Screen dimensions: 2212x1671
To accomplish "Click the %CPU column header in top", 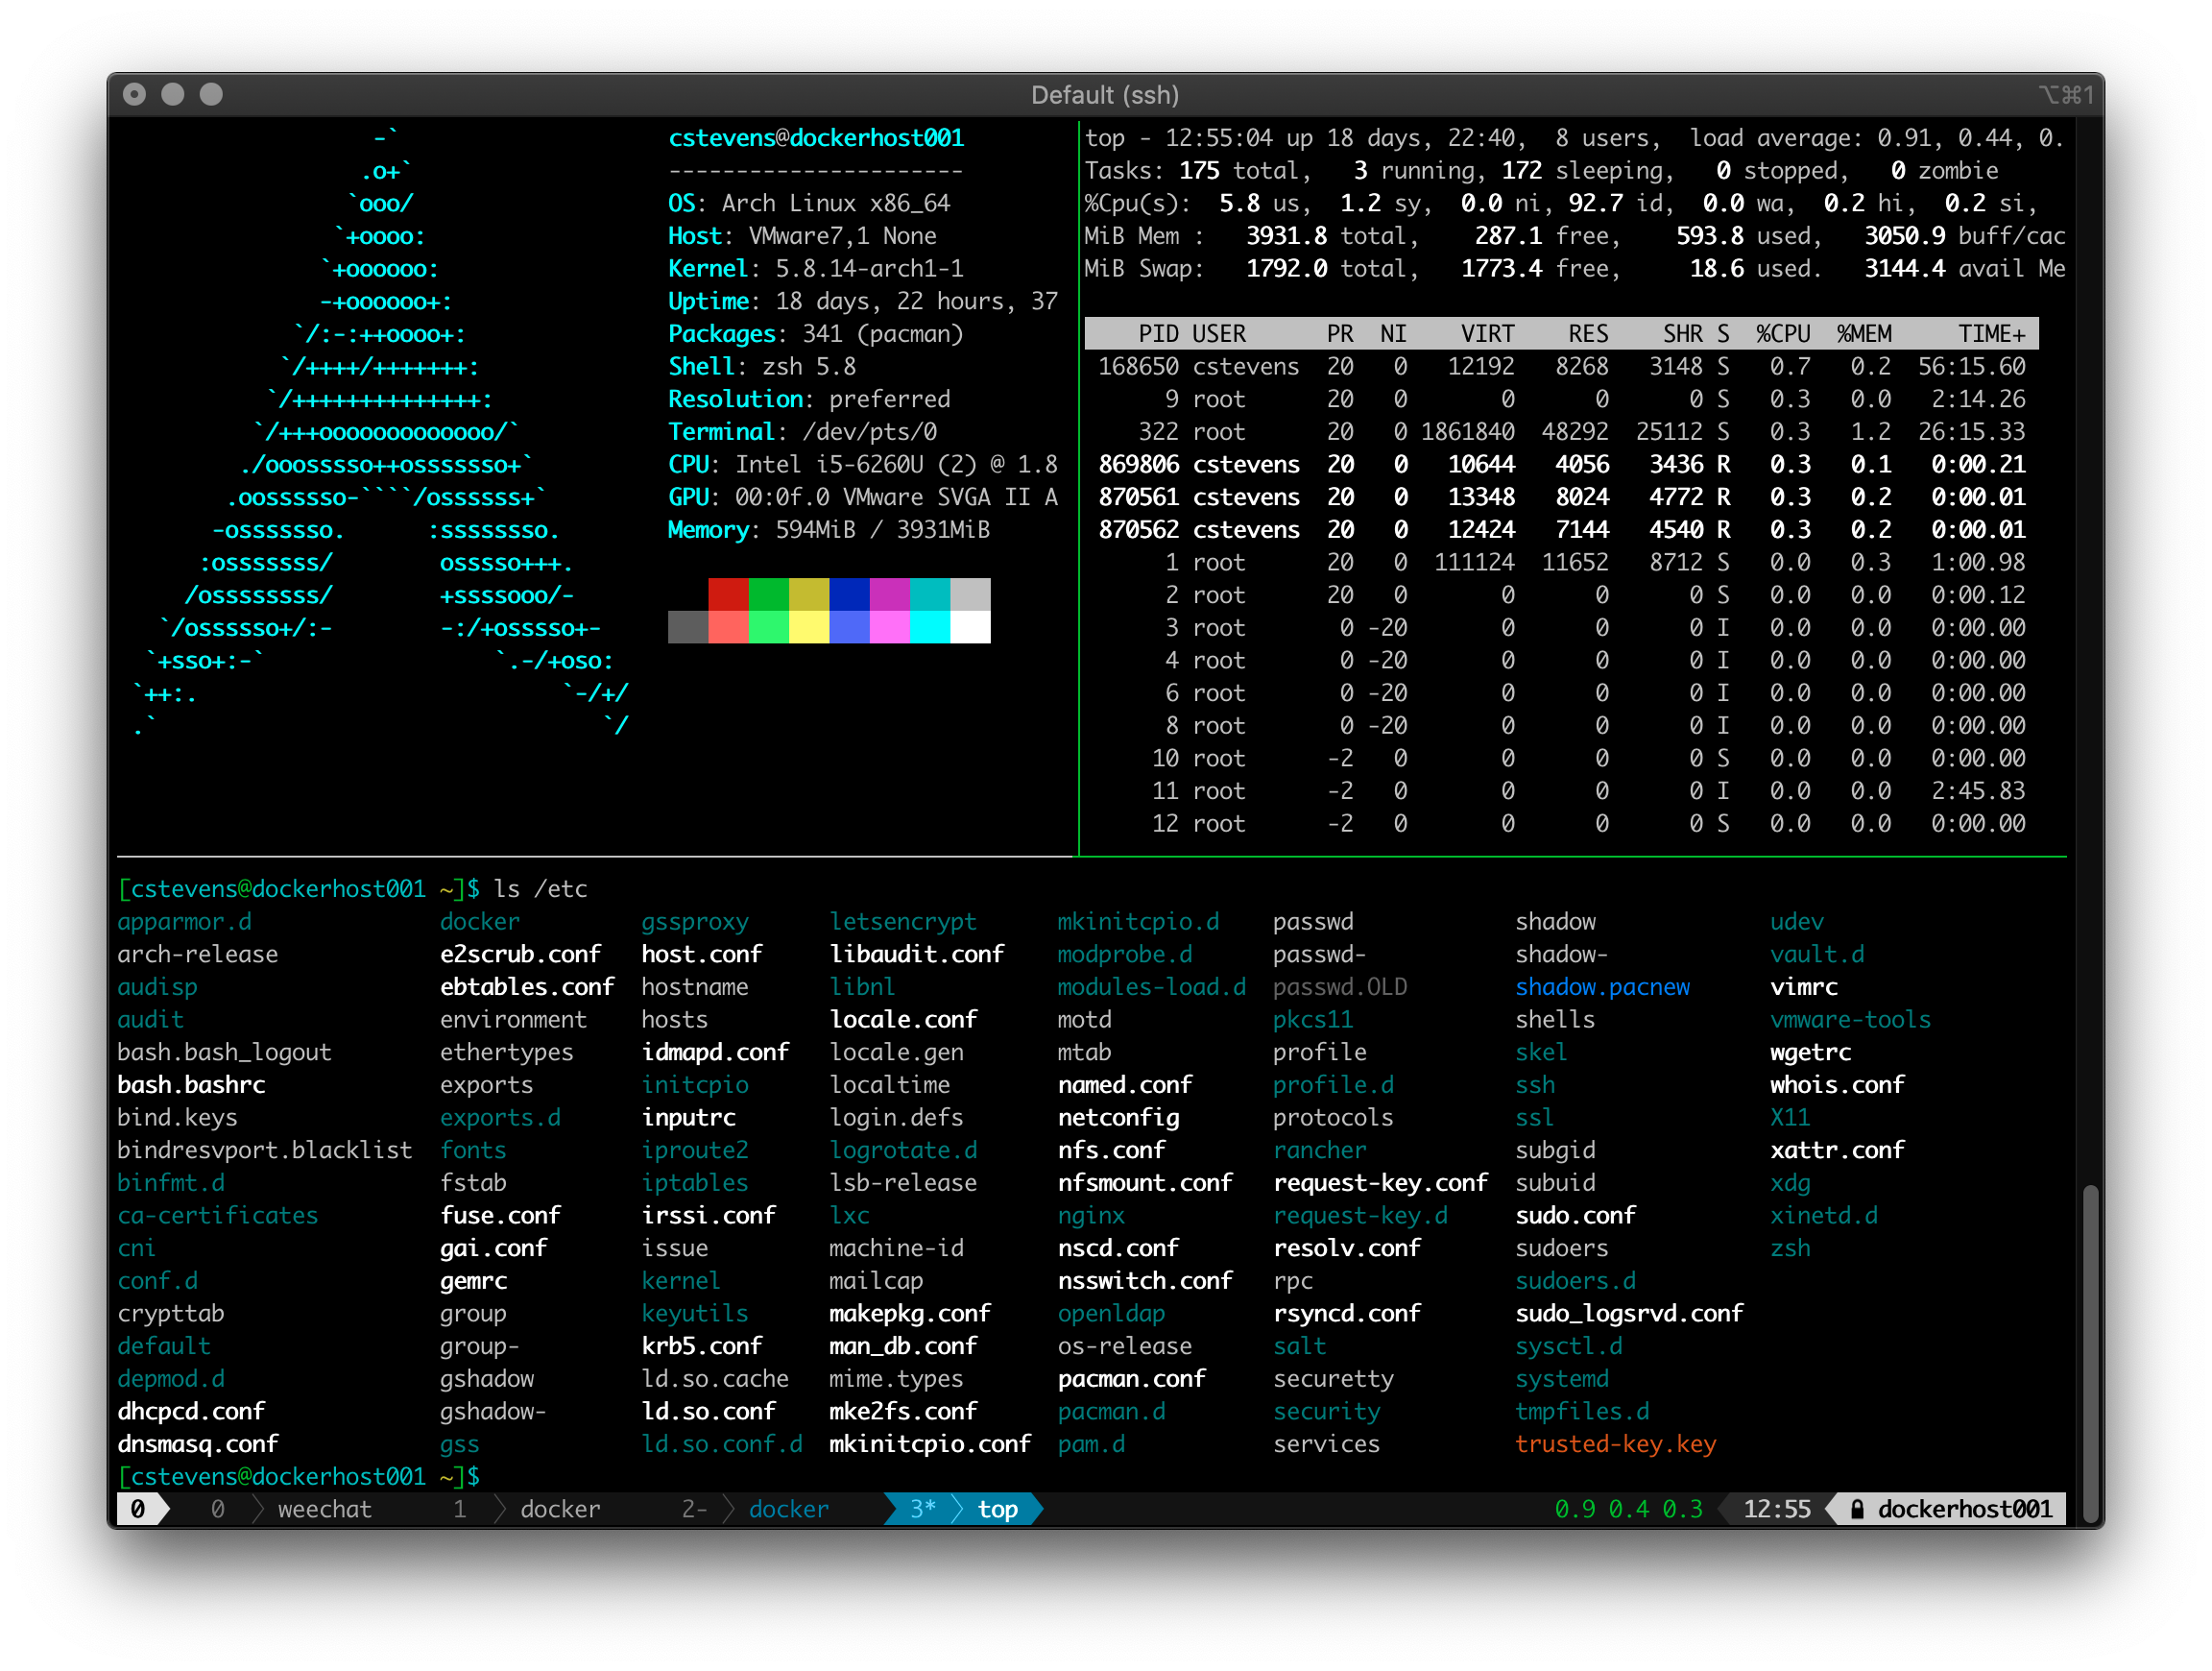I will pyautogui.click(x=1783, y=333).
